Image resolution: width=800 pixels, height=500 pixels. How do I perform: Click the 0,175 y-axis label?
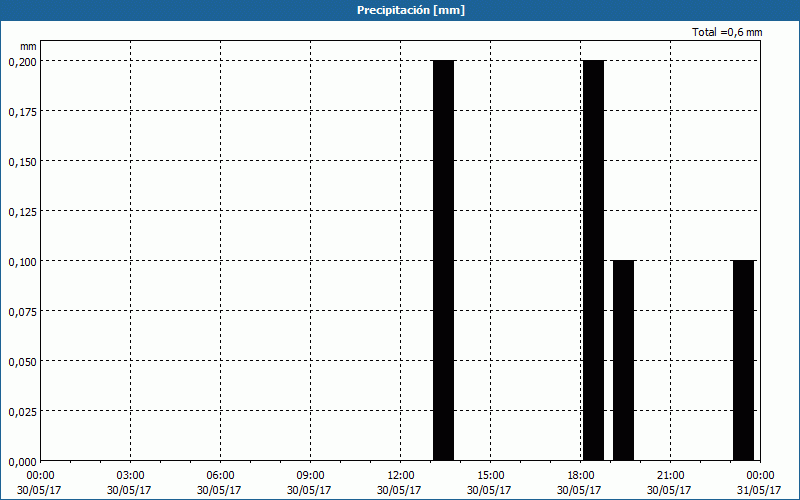[x=22, y=112]
